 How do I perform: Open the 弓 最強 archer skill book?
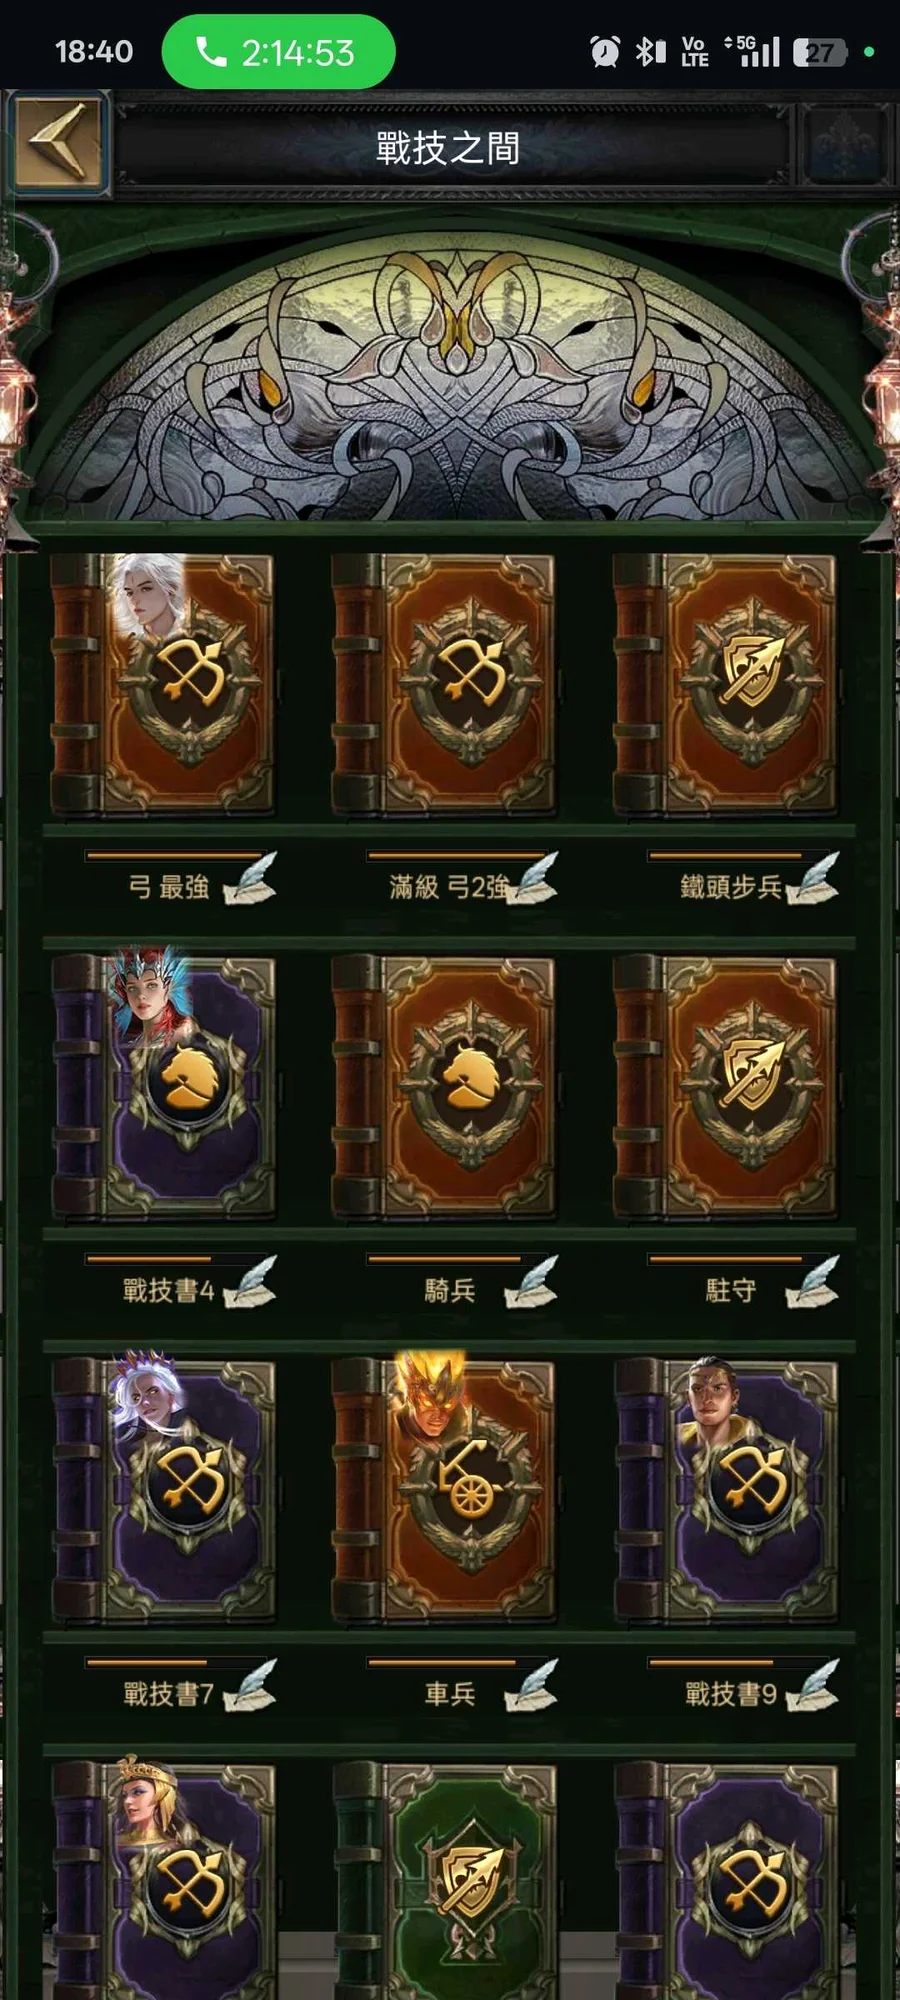163,684
